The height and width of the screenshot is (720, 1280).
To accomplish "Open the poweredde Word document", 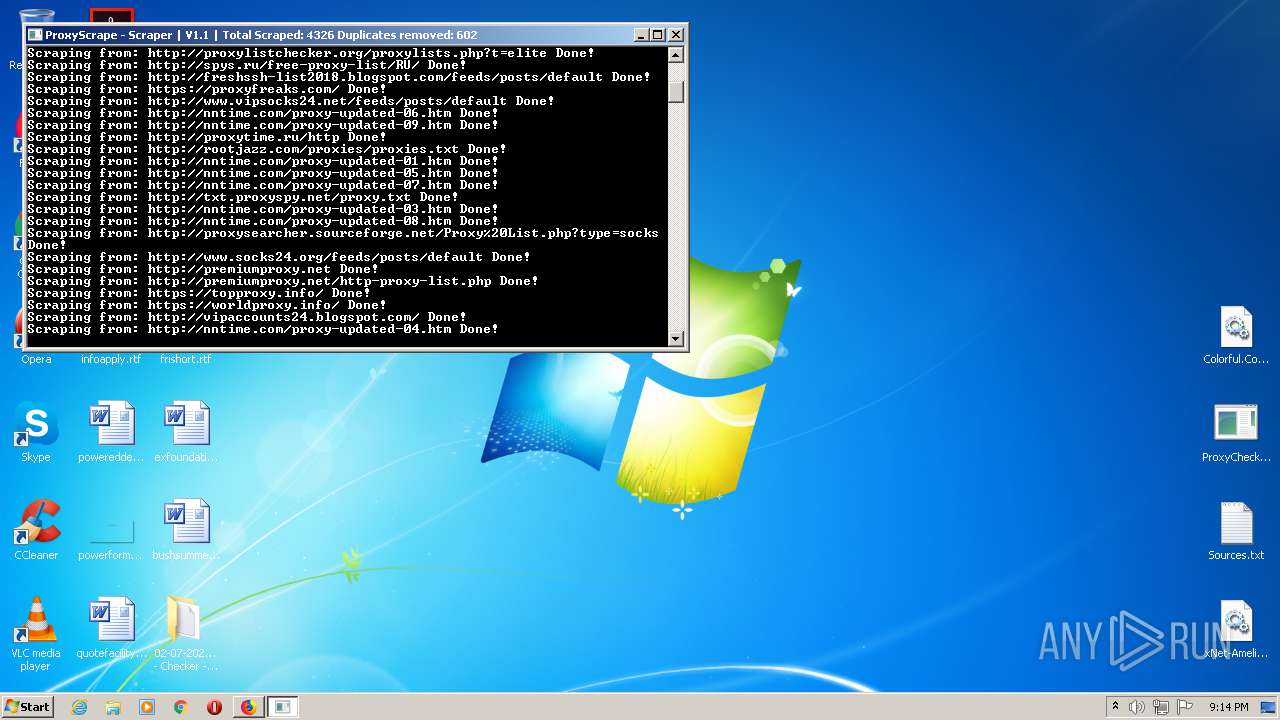I will click(112, 431).
